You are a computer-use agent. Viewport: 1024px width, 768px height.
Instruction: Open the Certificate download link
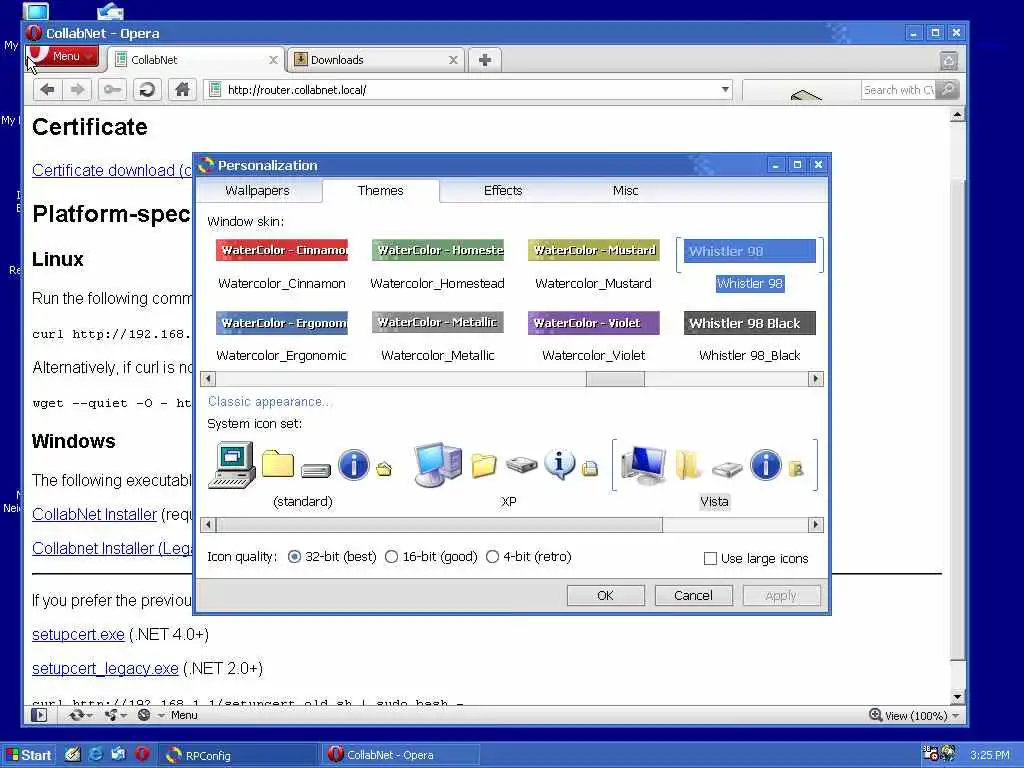[112, 170]
